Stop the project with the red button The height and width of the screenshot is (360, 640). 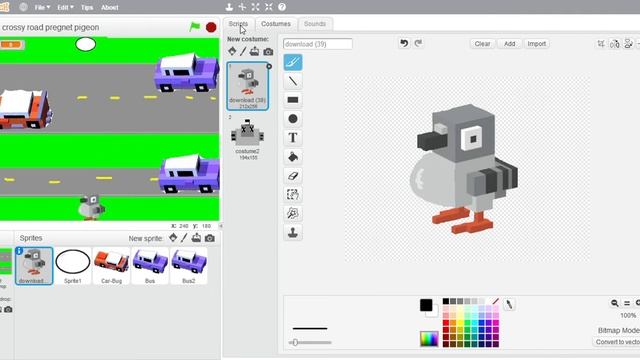point(211,27)
